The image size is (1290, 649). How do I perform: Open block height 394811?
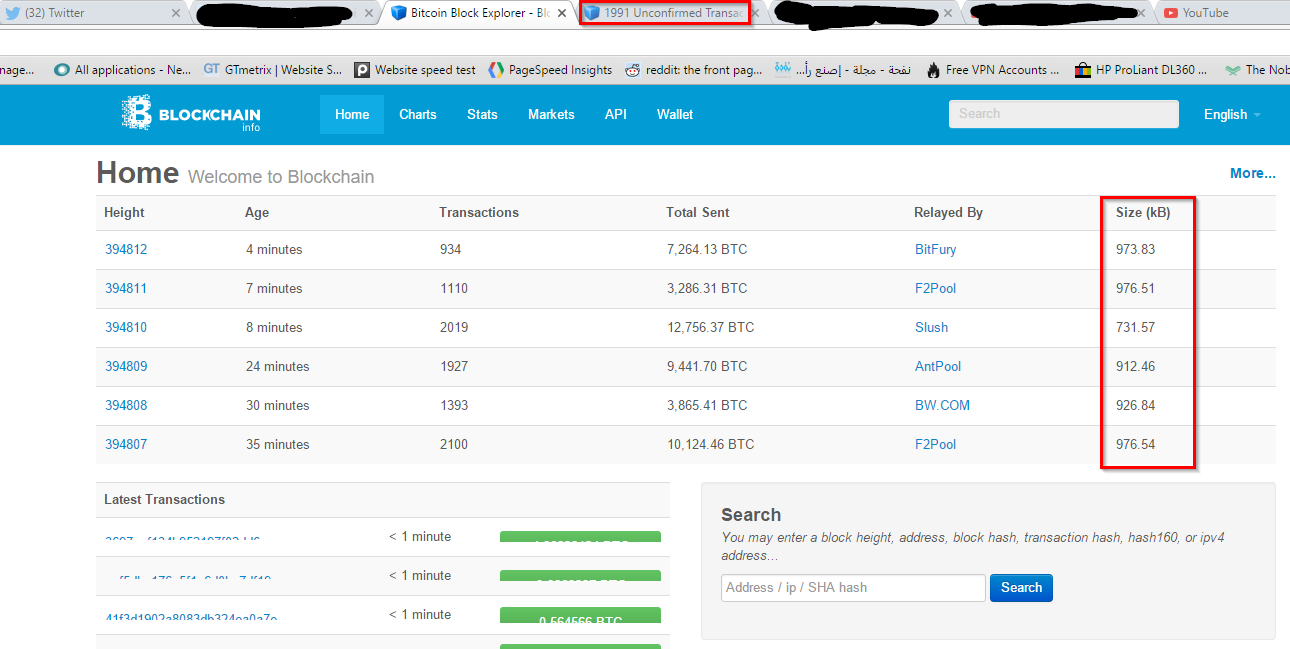pyautogui.click(x=126, y=288)
